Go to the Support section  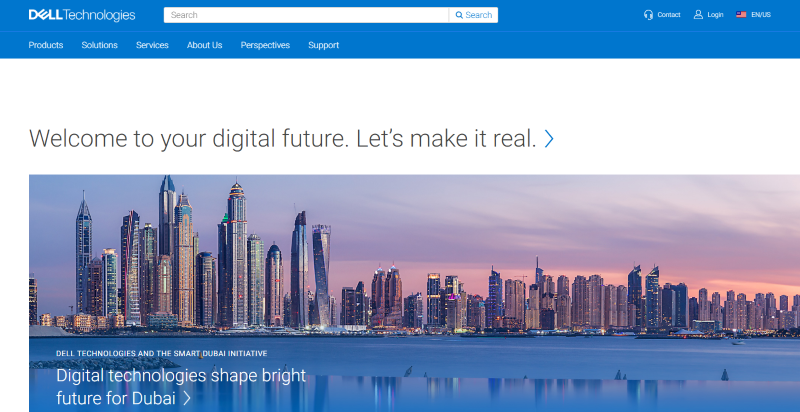[323, 45]
